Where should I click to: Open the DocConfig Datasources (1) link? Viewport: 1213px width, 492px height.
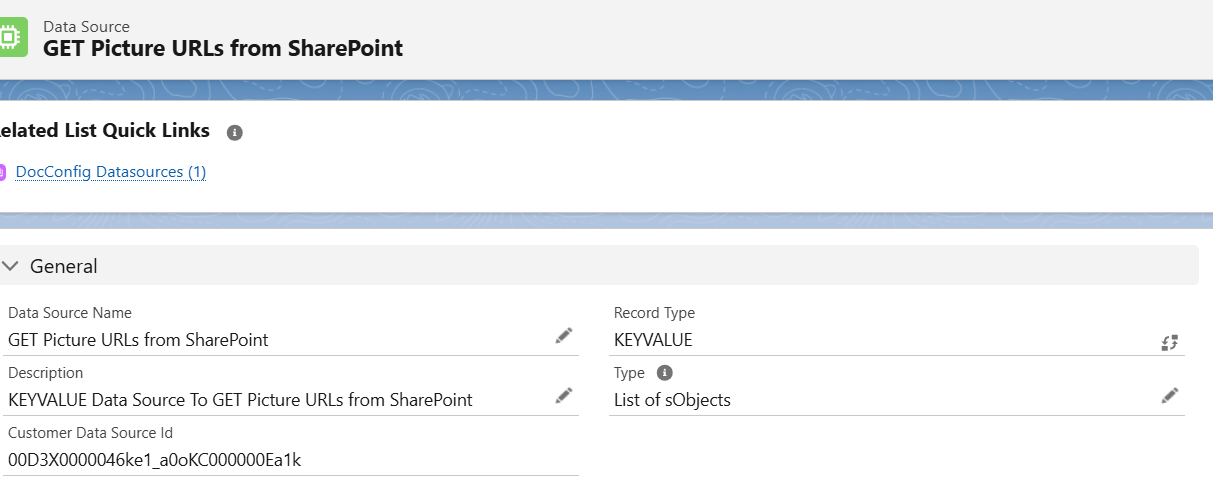(111, 172)
